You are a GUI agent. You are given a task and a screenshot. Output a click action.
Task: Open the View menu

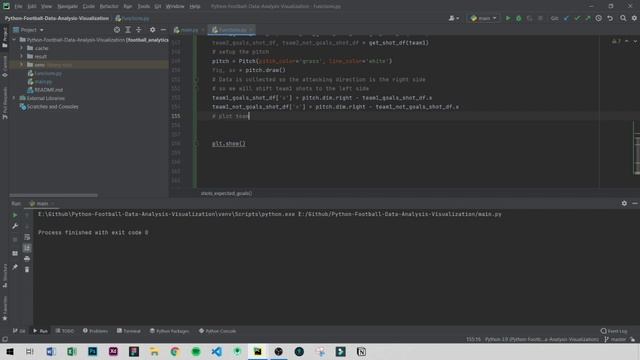point(47,7)
